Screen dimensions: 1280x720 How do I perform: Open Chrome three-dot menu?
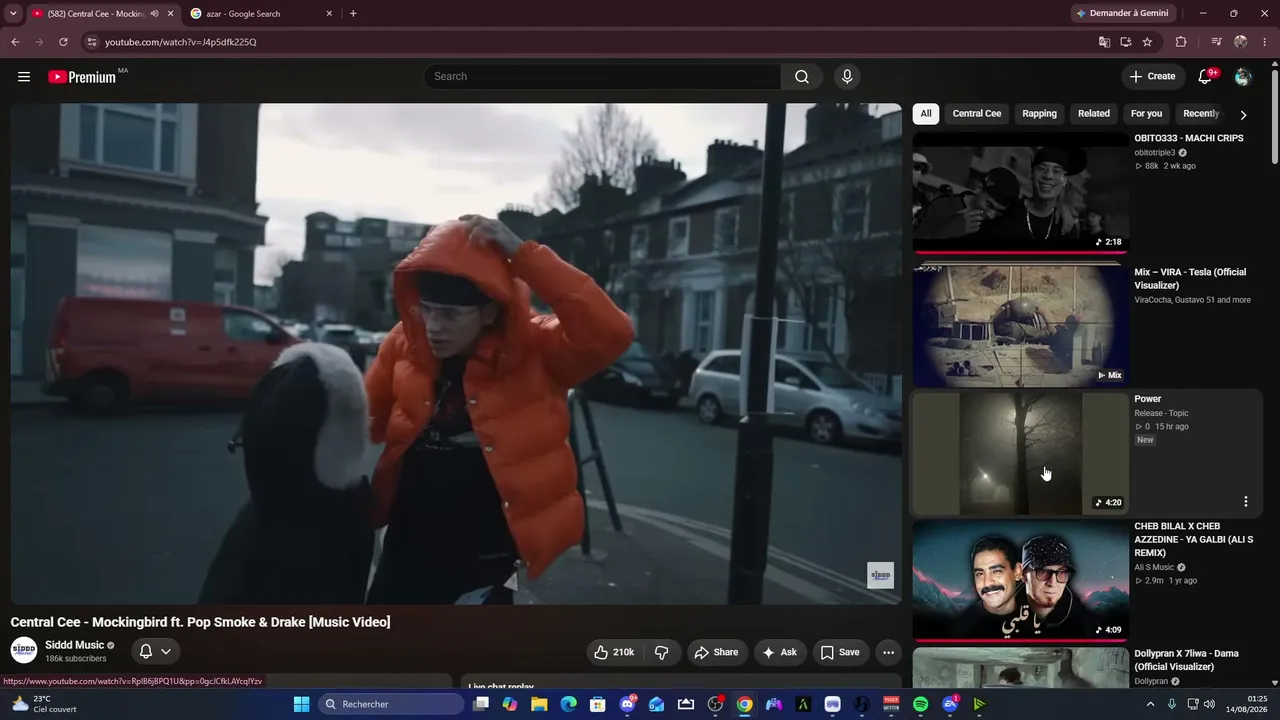pos(1265,42)
